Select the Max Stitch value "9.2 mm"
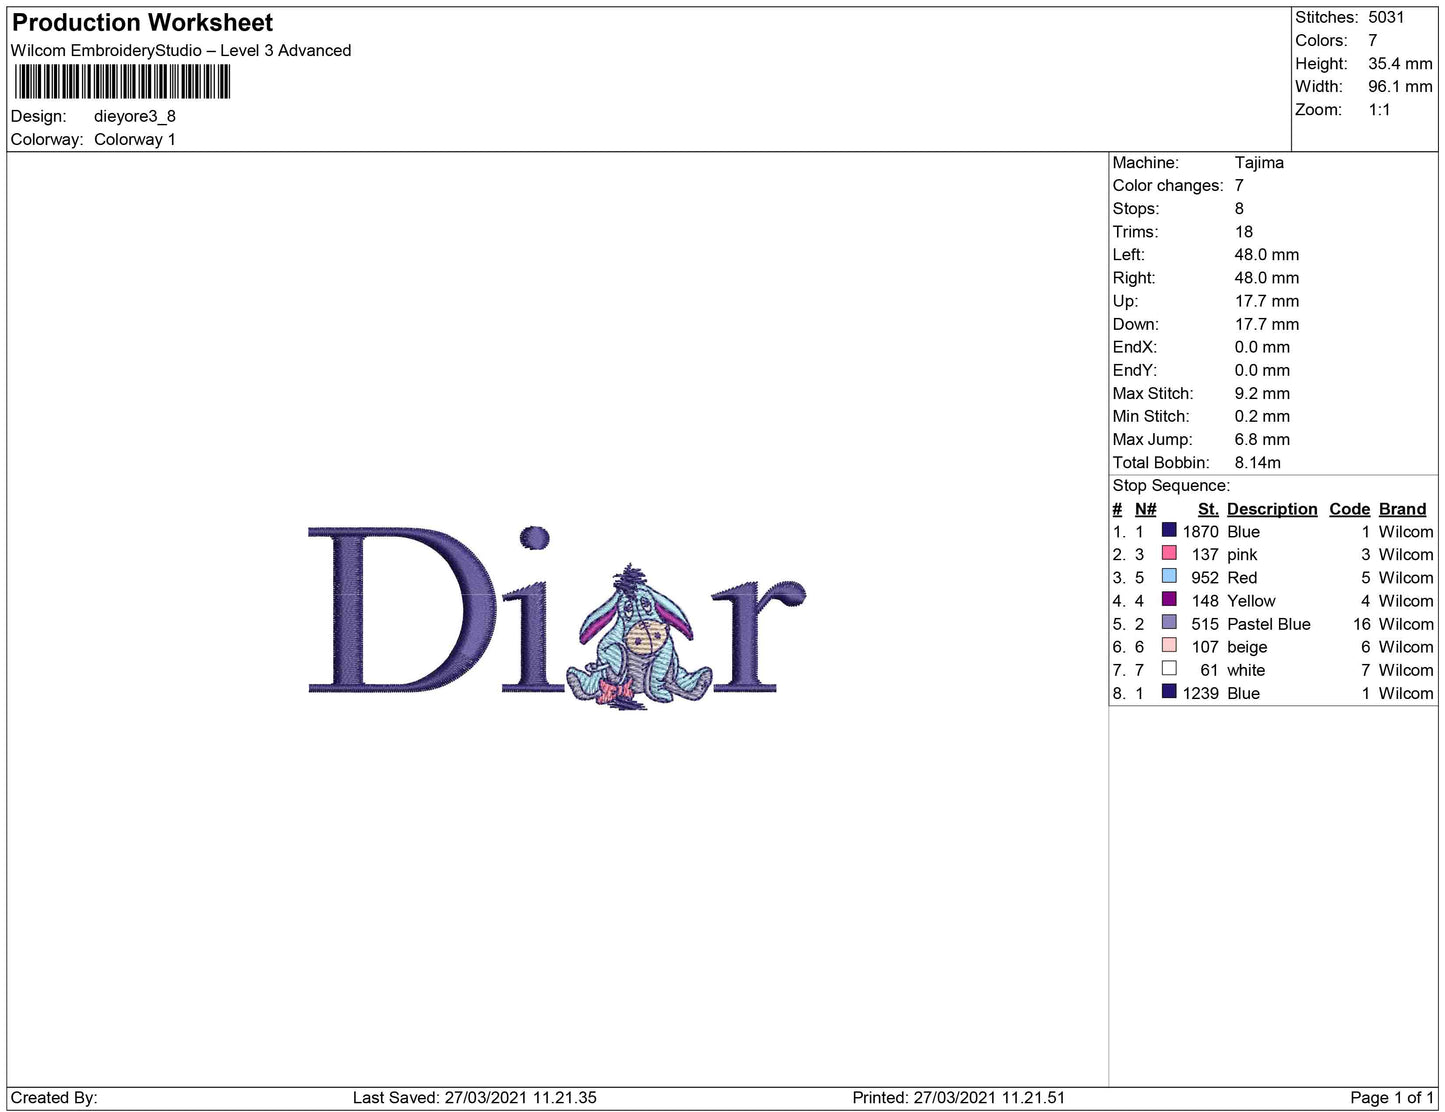This screenshot has height=1112, width=1445. tap(1262, 394)
